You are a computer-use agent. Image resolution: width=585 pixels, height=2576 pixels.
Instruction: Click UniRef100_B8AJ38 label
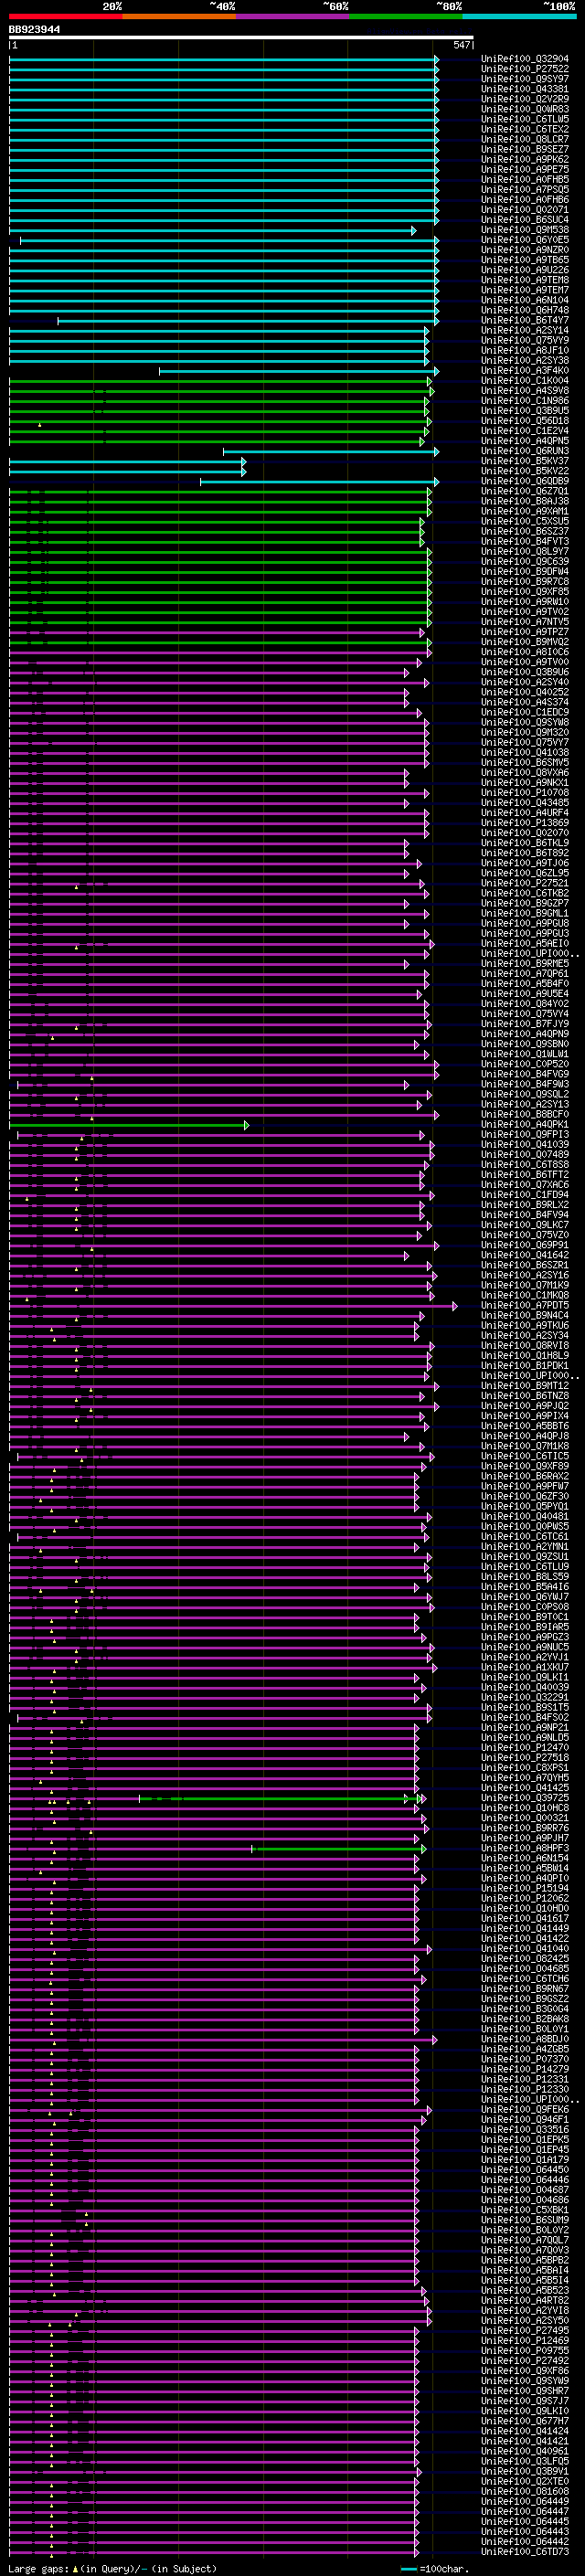point(524,501)
